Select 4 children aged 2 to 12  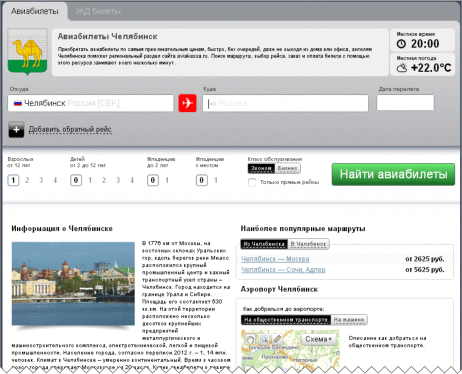pyautogui.click(x=132, y=180)
